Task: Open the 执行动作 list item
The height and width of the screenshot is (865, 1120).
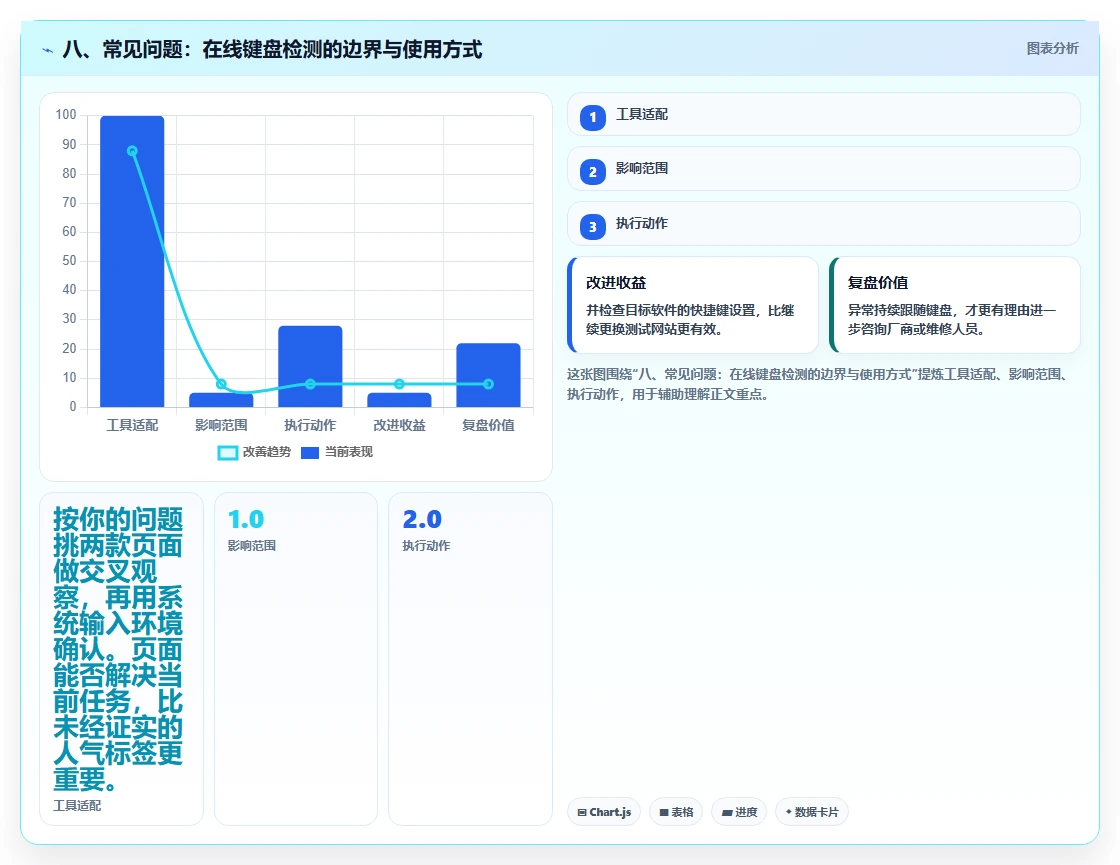Action: pos(824,224)
